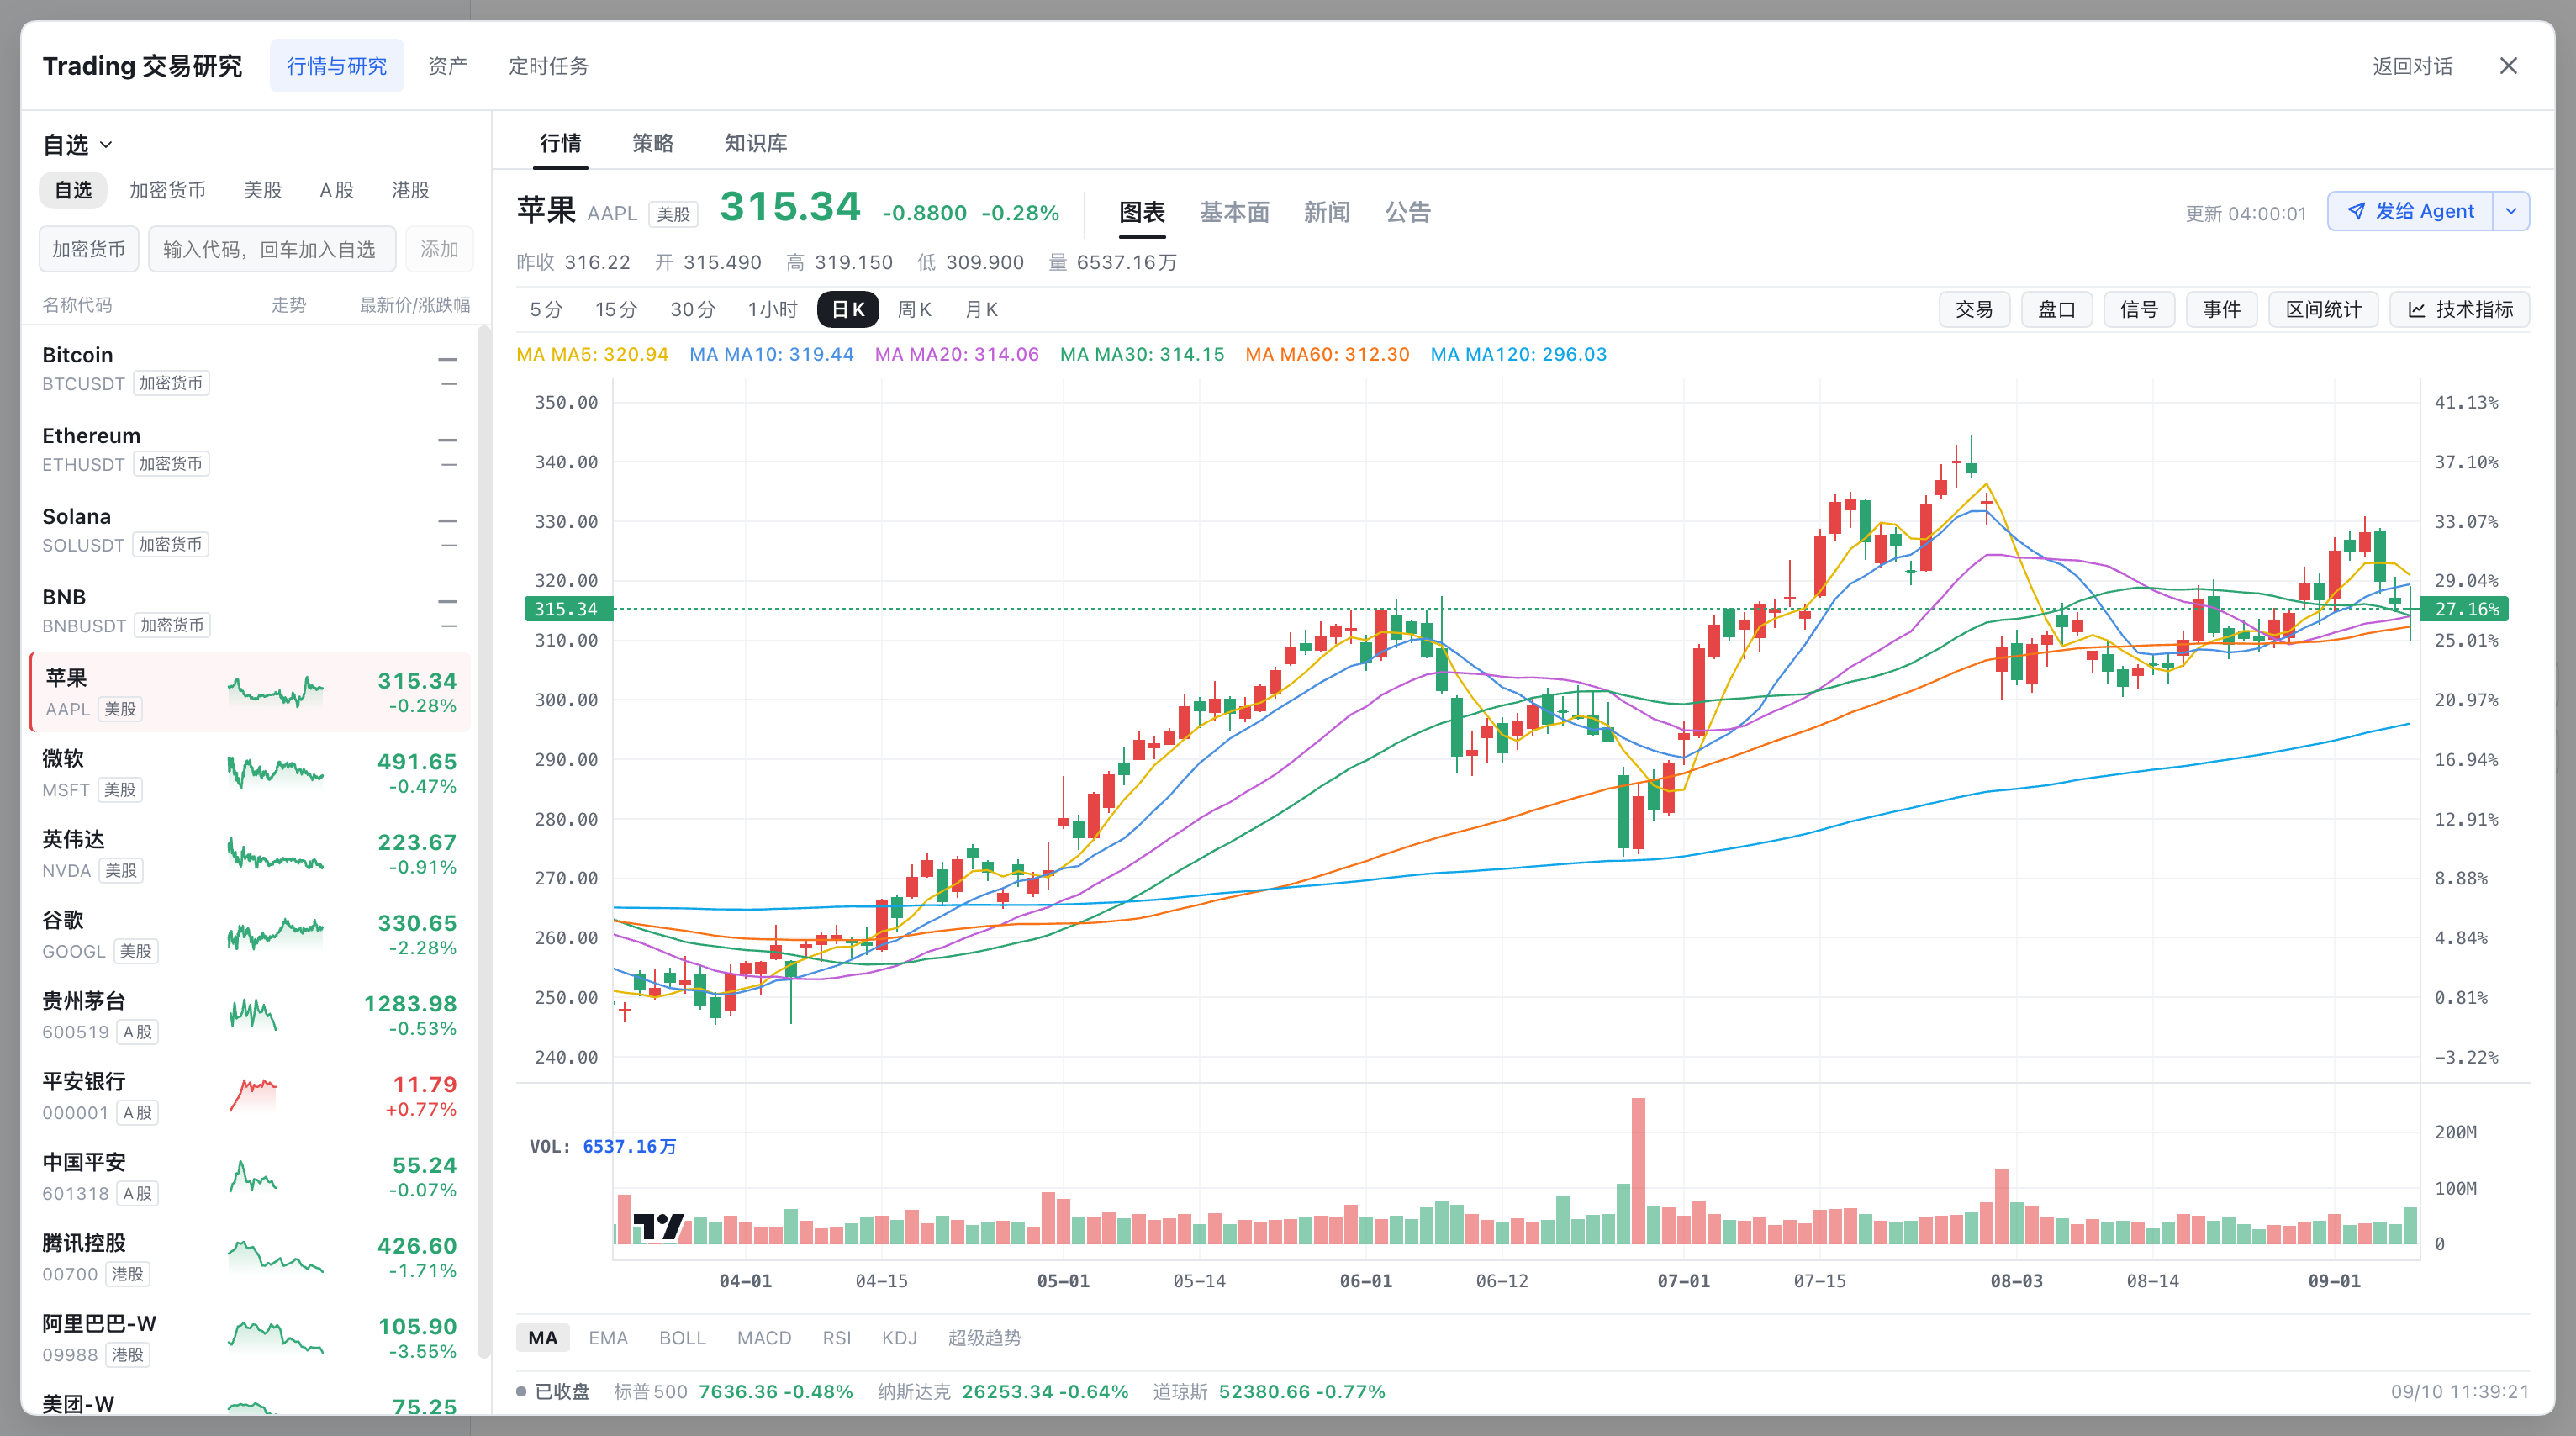Viewport: 2576px width, 1436px height.
Task: Select 英伟达 NVDA row
Action: click(250, 854)
